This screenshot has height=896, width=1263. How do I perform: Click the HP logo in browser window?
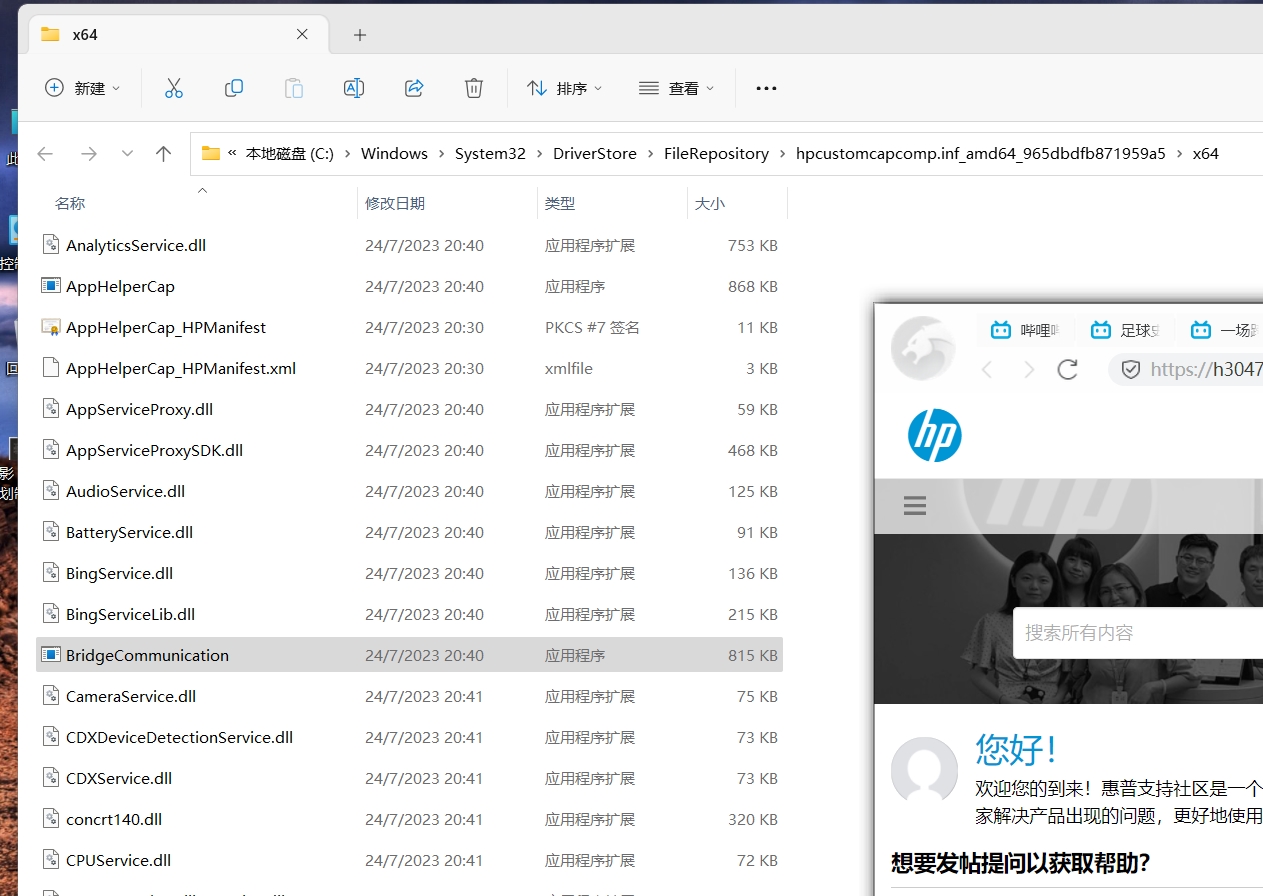tap(935, 436)
